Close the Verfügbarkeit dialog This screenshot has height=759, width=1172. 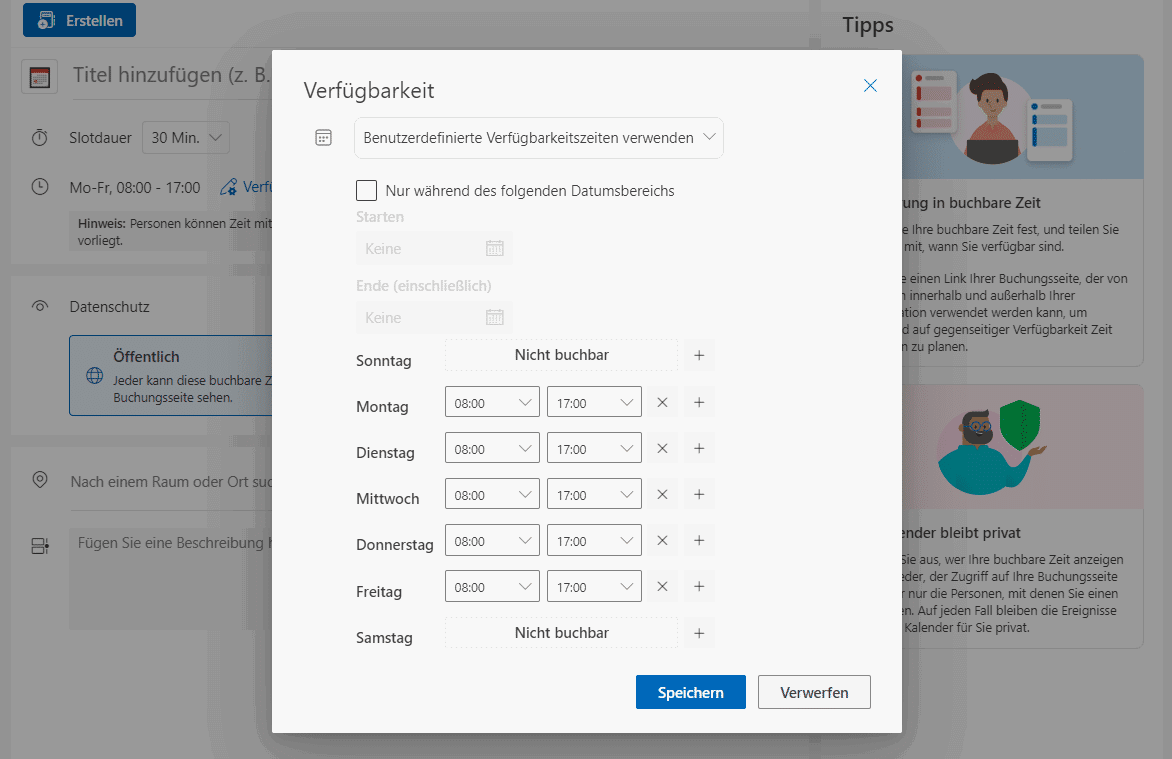click(x=870, y=86)
